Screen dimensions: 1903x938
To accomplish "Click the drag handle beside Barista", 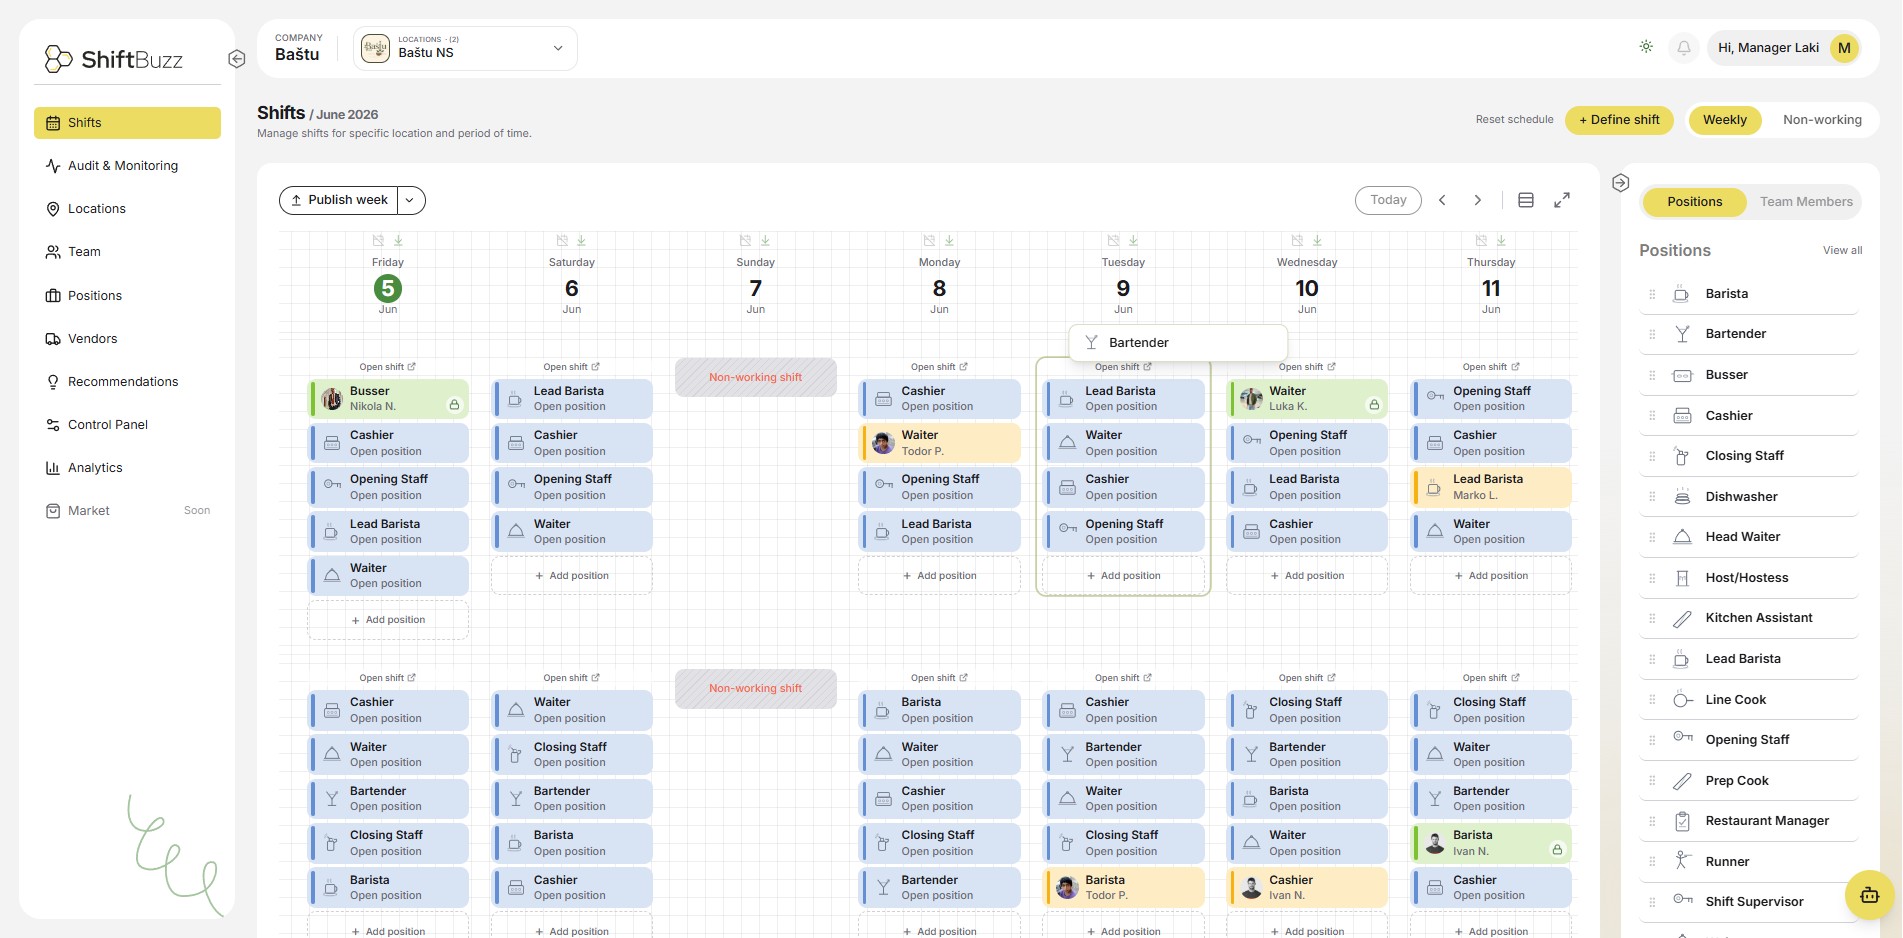I will [1652, 294].
